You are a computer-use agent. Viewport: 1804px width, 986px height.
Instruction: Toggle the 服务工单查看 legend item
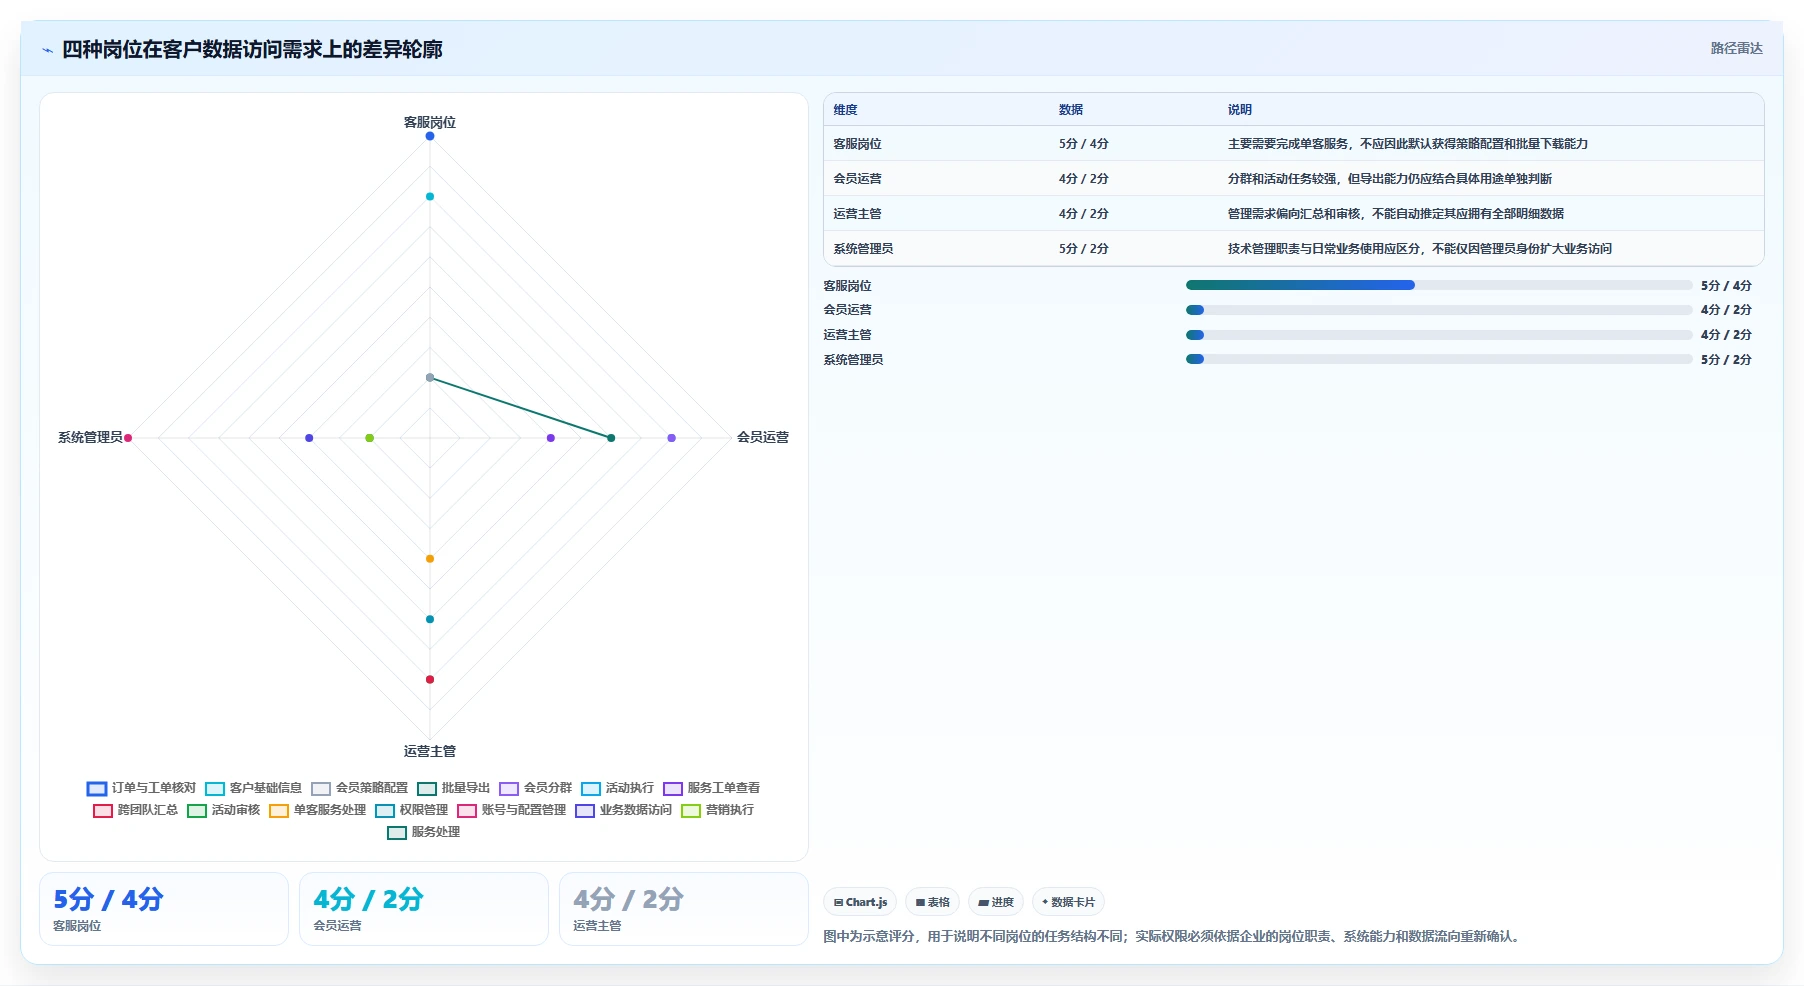(711, 788)
